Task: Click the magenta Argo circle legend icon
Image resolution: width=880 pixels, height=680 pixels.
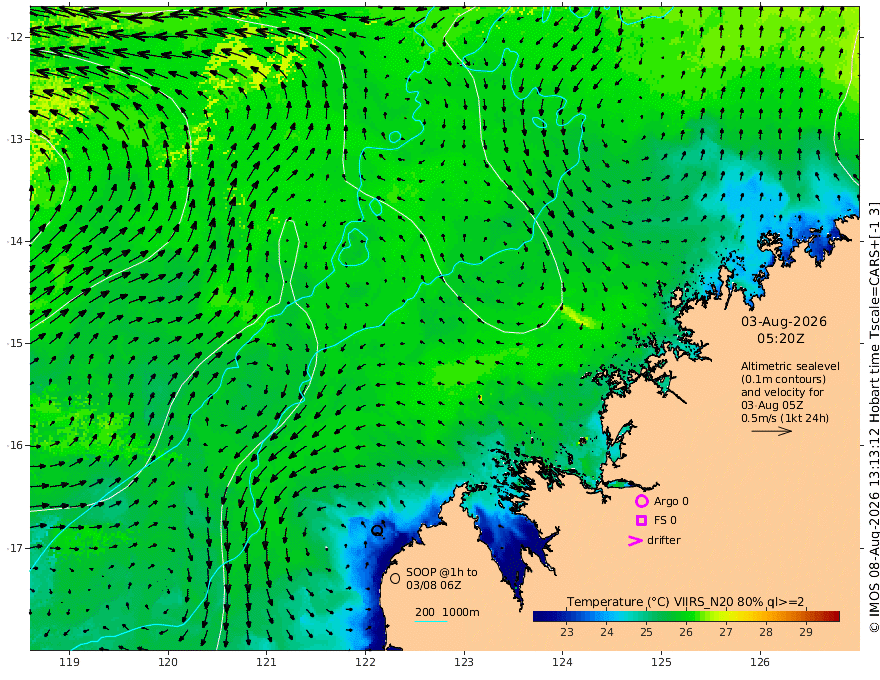Action: click(x=641, y=501)
